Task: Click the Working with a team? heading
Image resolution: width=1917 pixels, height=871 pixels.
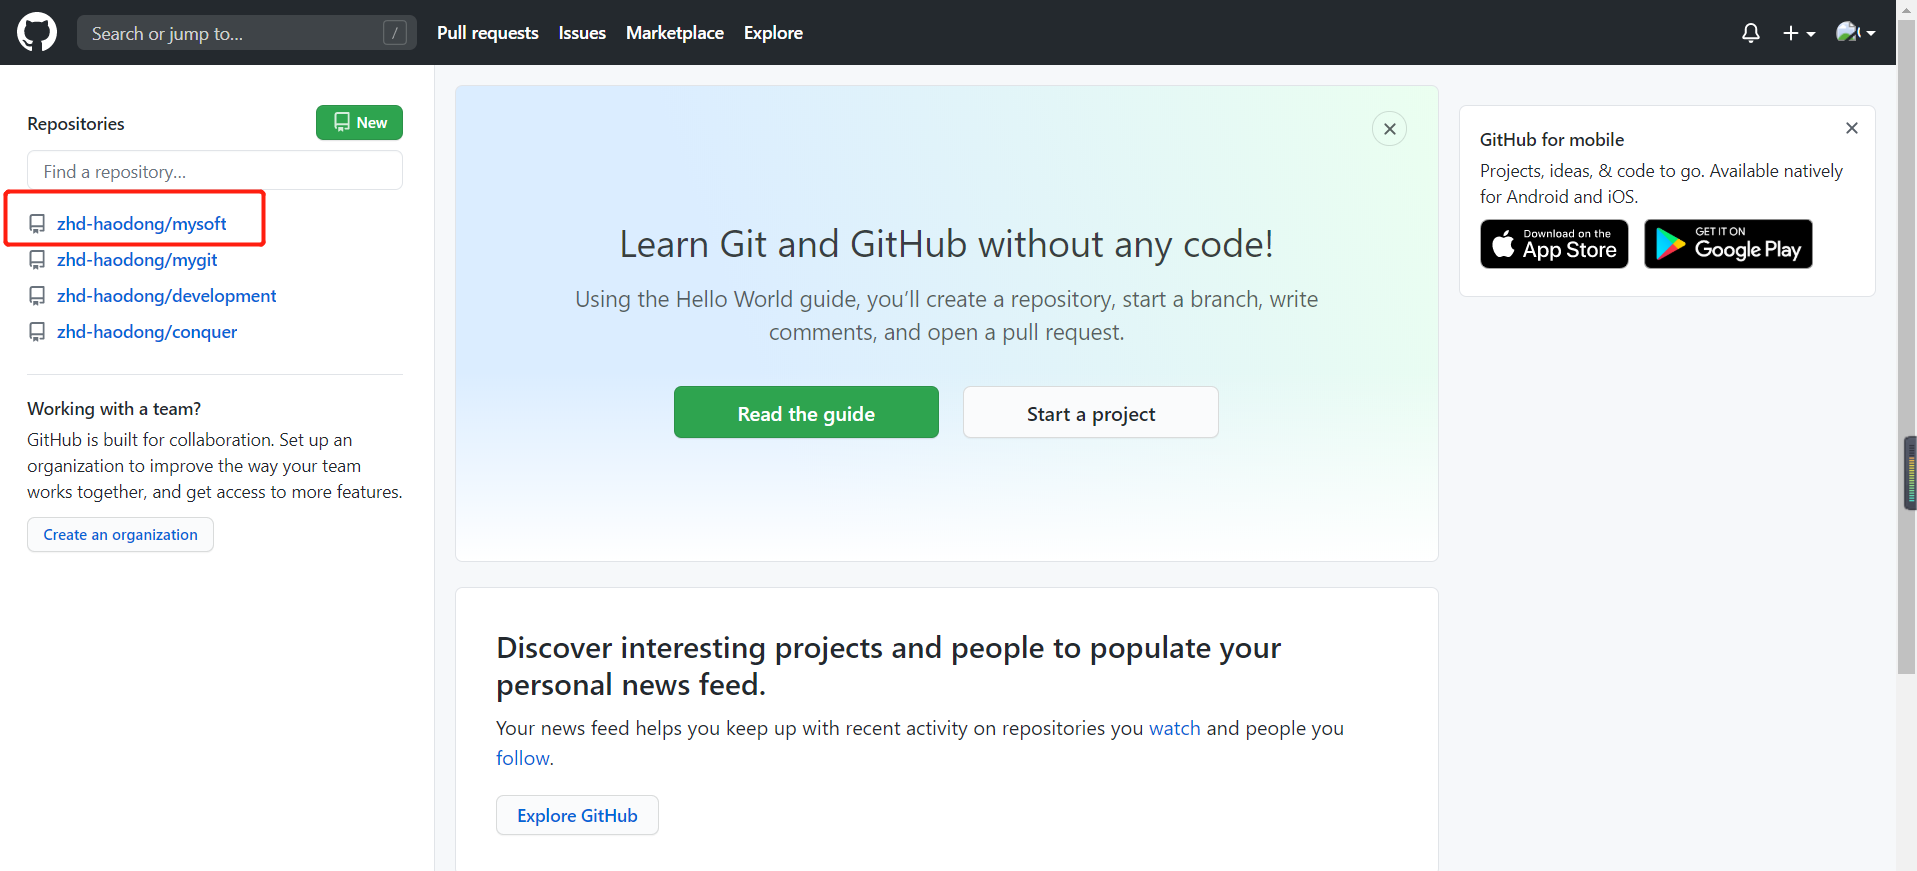Action: (x=114, y=409)
